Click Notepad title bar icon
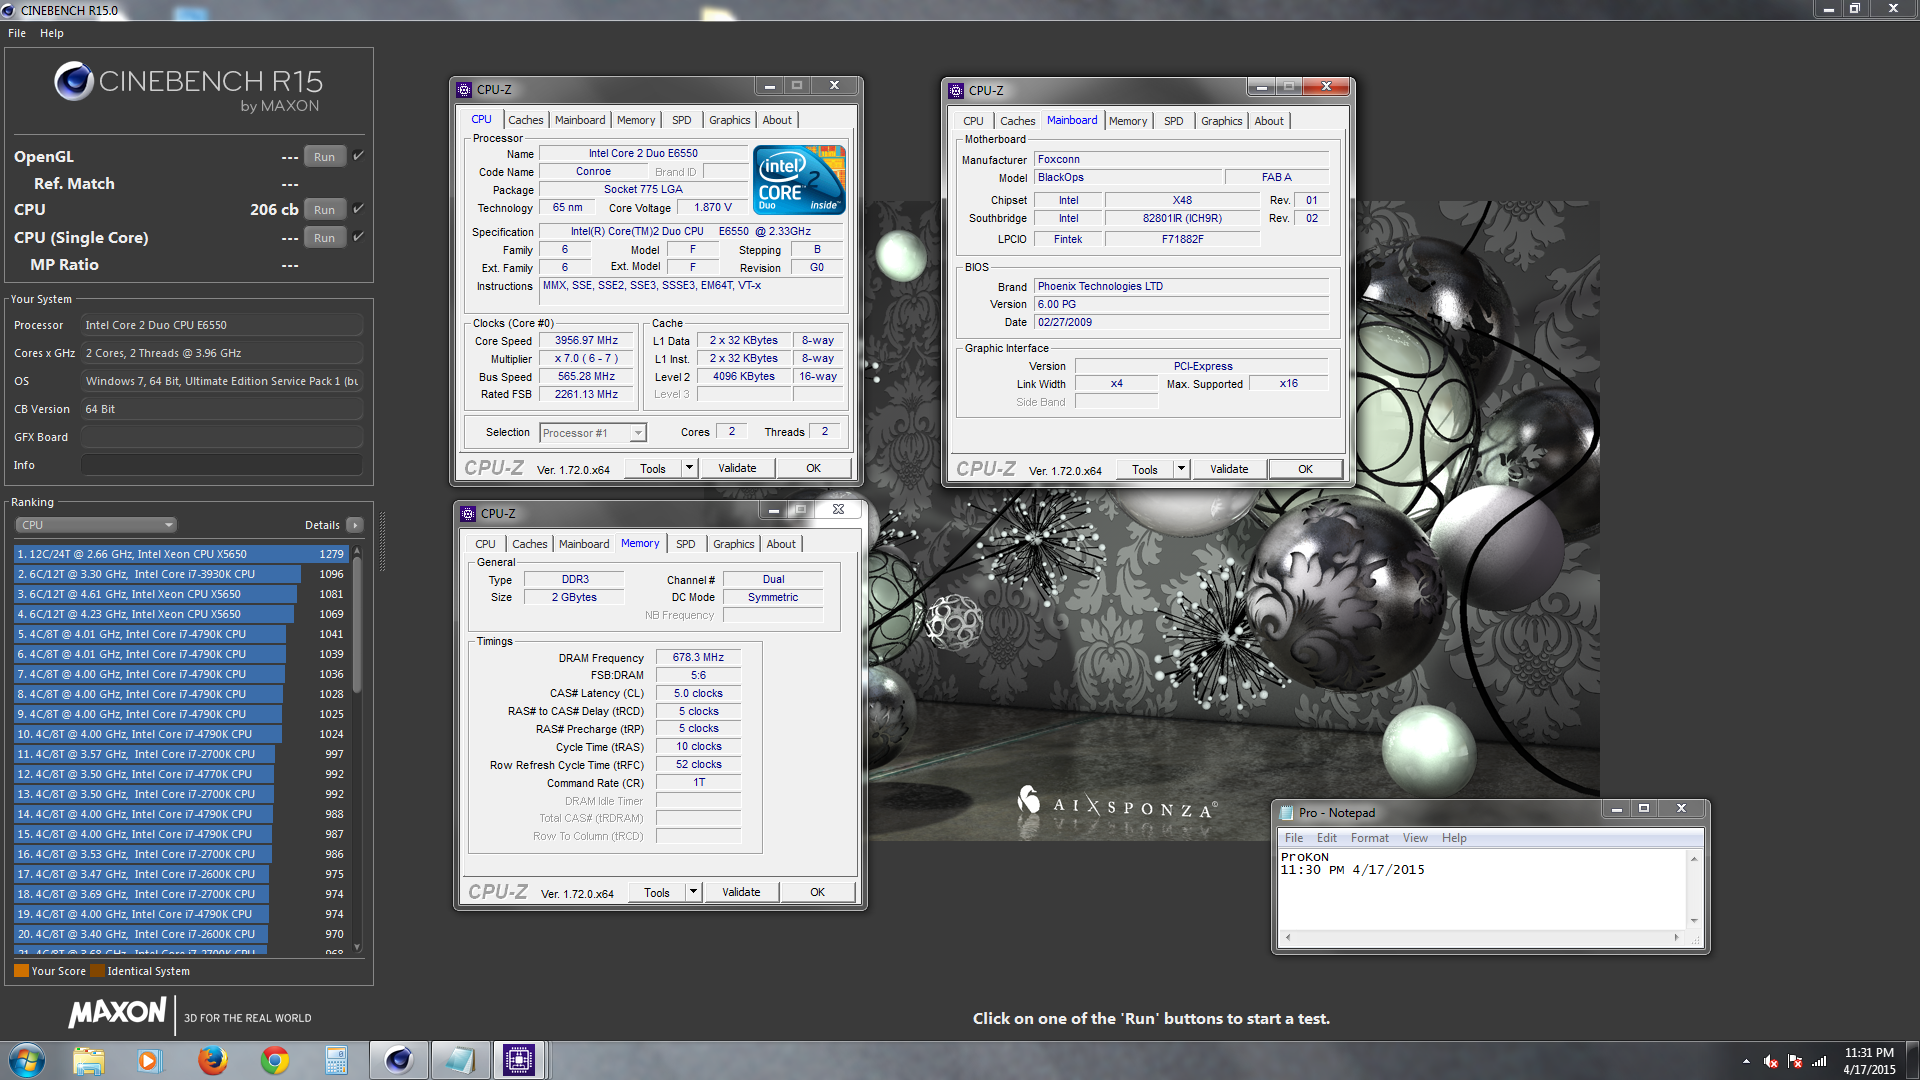This screenshot has height=1080, width=1920. pos(1287,813)
